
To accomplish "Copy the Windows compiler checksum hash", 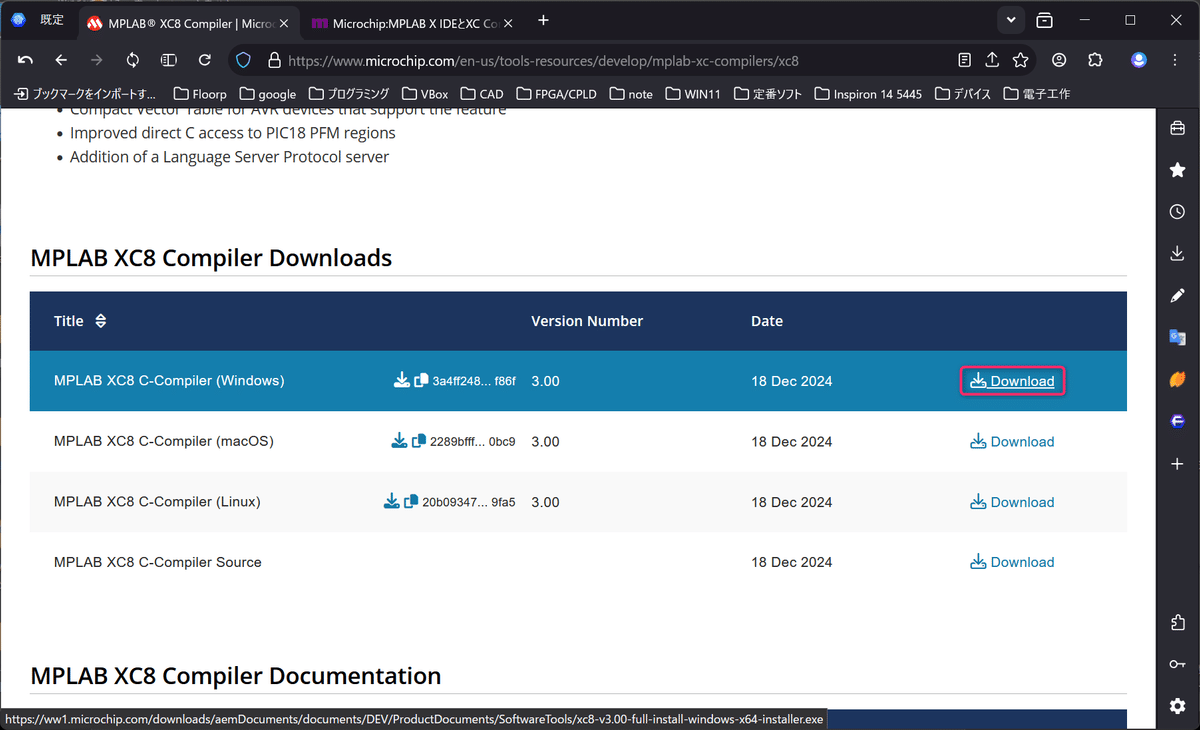I will pyautogui.click(x=422, y=381).
